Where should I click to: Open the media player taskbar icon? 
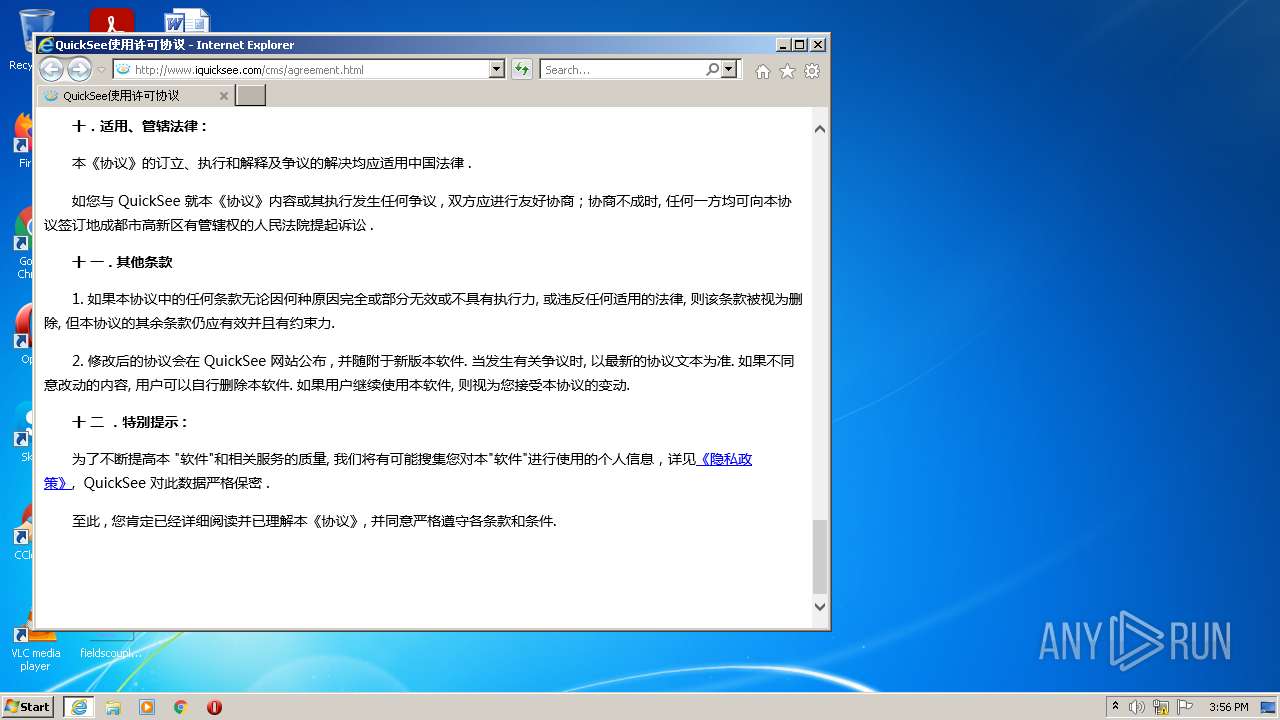[x=147, y=706]
